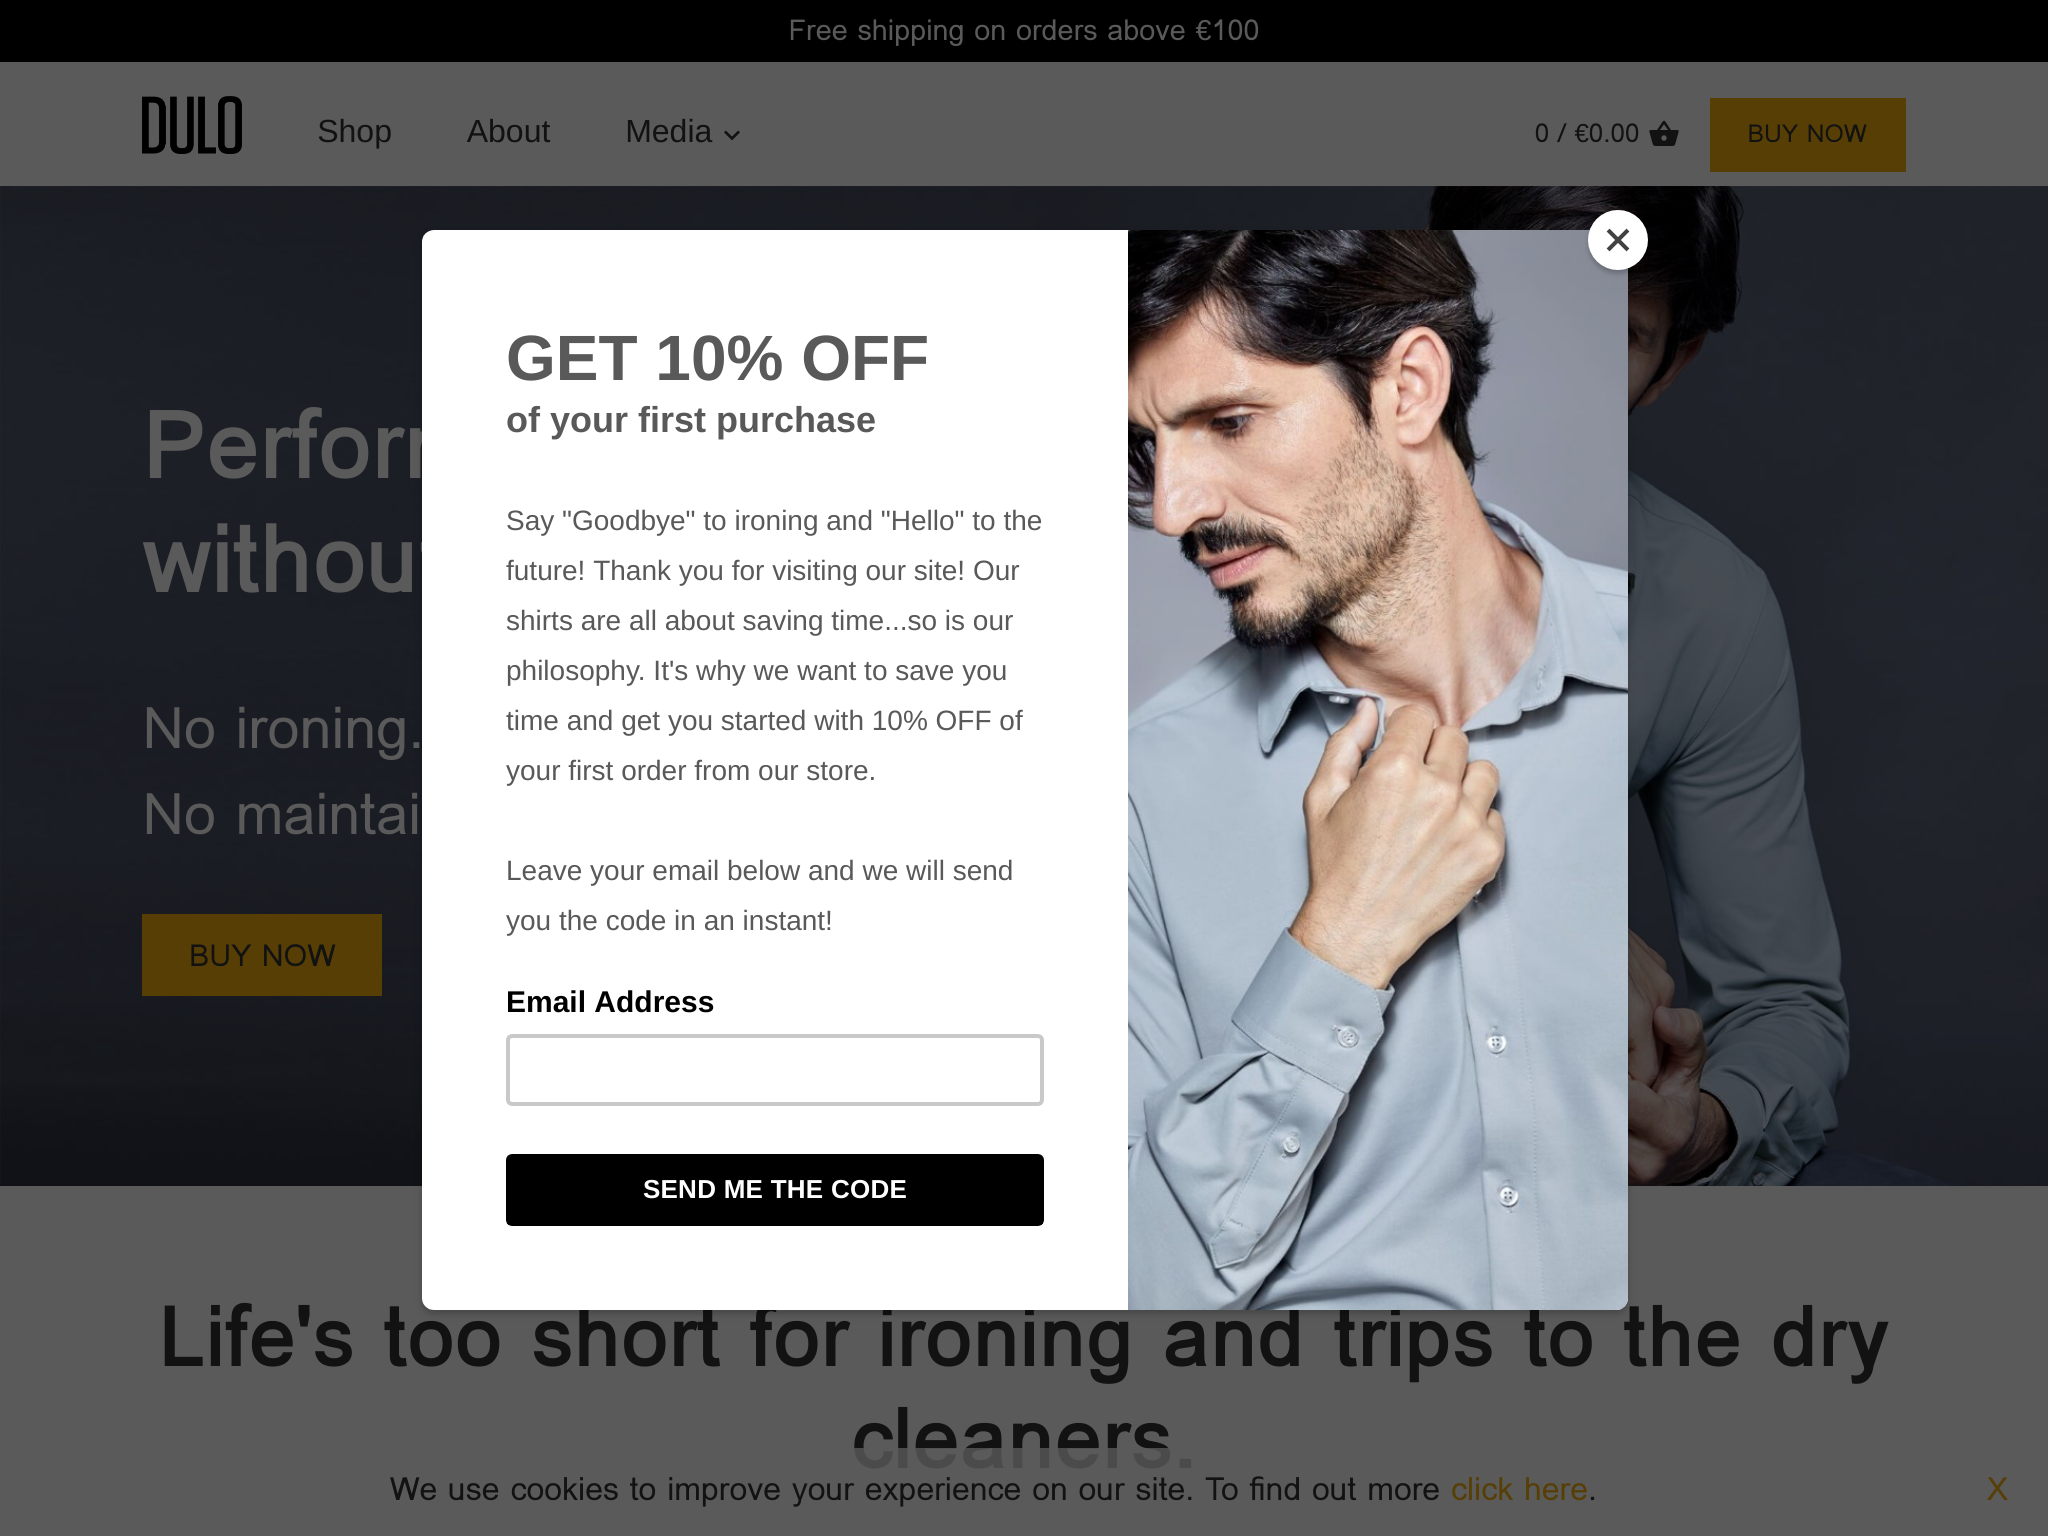Close the 10% off popup
Screen dimensions: 2048x1536
tap(1617, 240)
